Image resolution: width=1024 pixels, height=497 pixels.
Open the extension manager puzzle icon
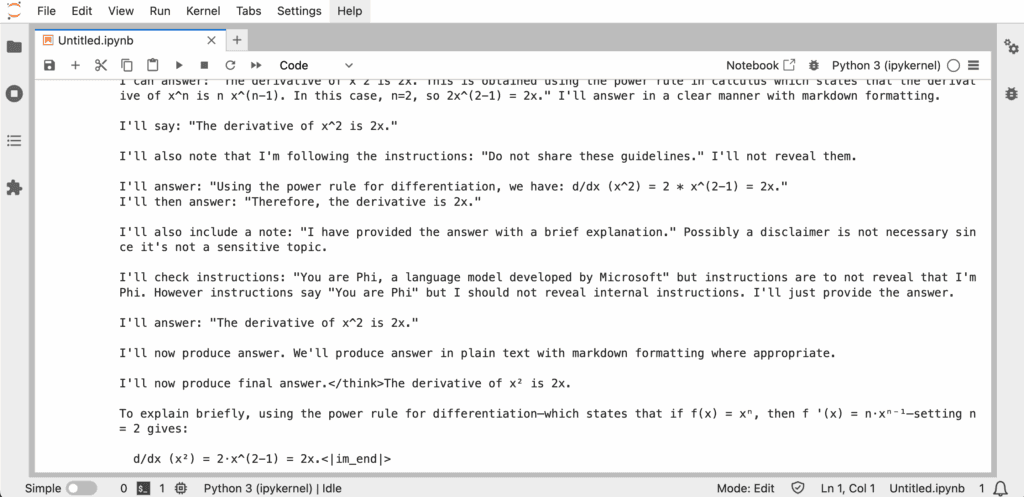click(14, 188)
